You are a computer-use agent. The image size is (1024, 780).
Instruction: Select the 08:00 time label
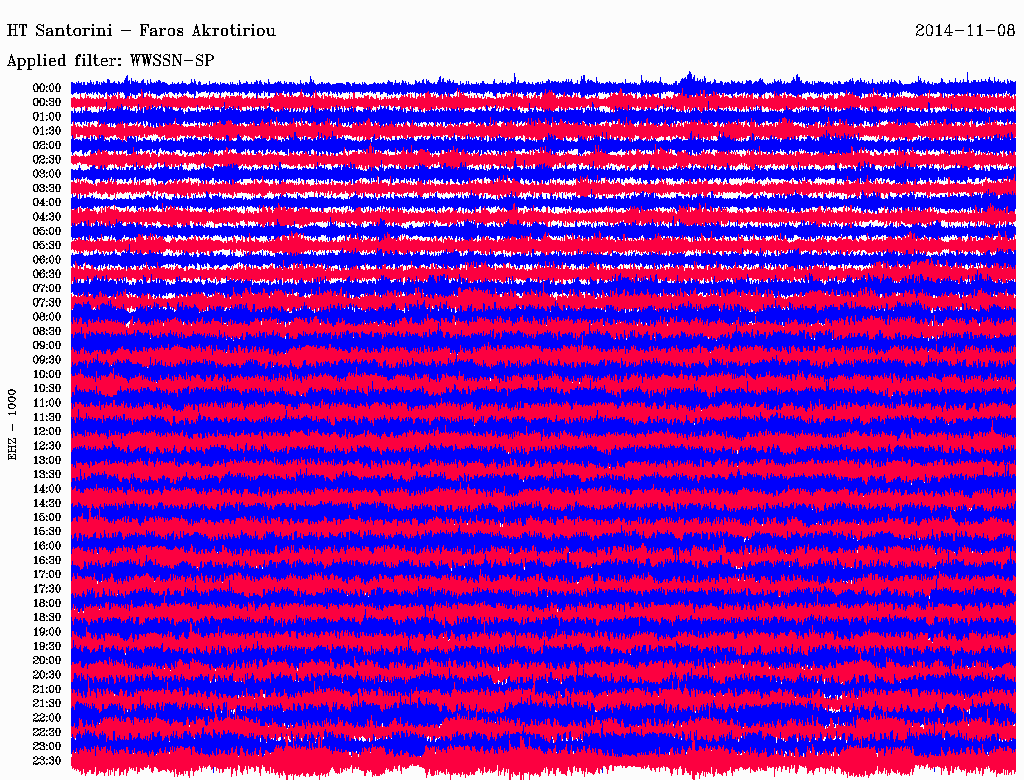point(47,317)
